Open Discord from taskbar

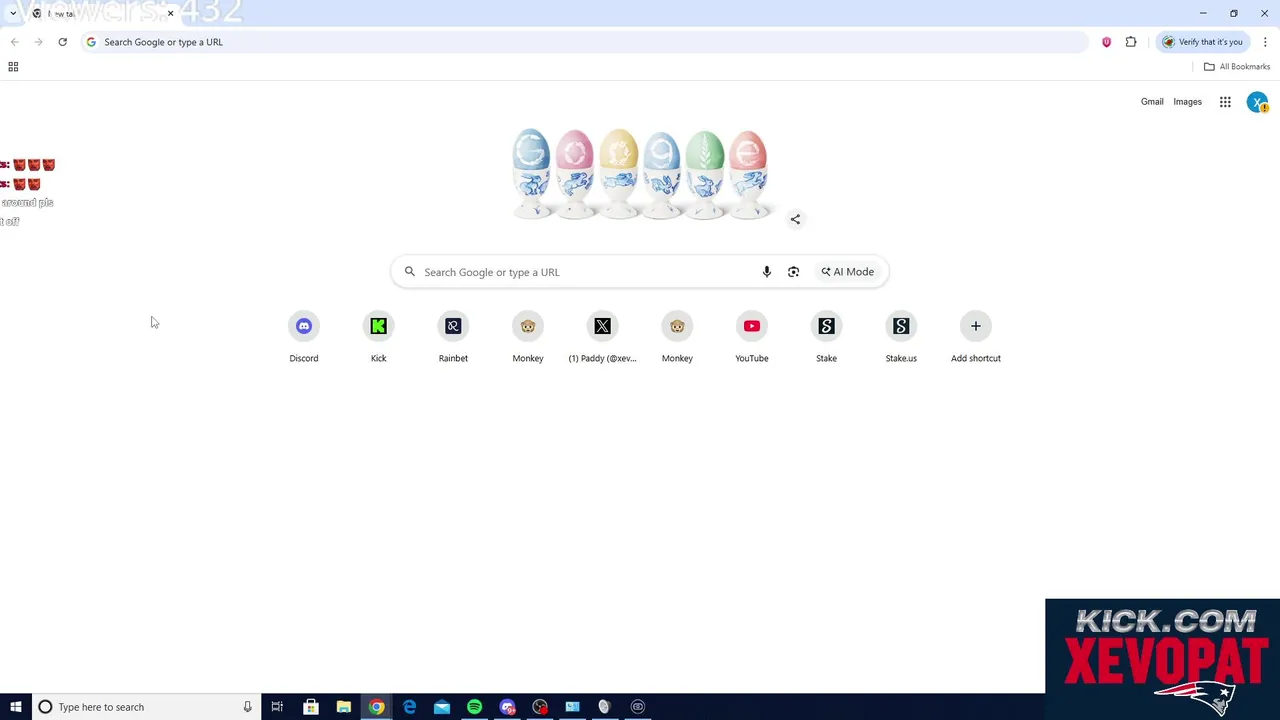507,707
